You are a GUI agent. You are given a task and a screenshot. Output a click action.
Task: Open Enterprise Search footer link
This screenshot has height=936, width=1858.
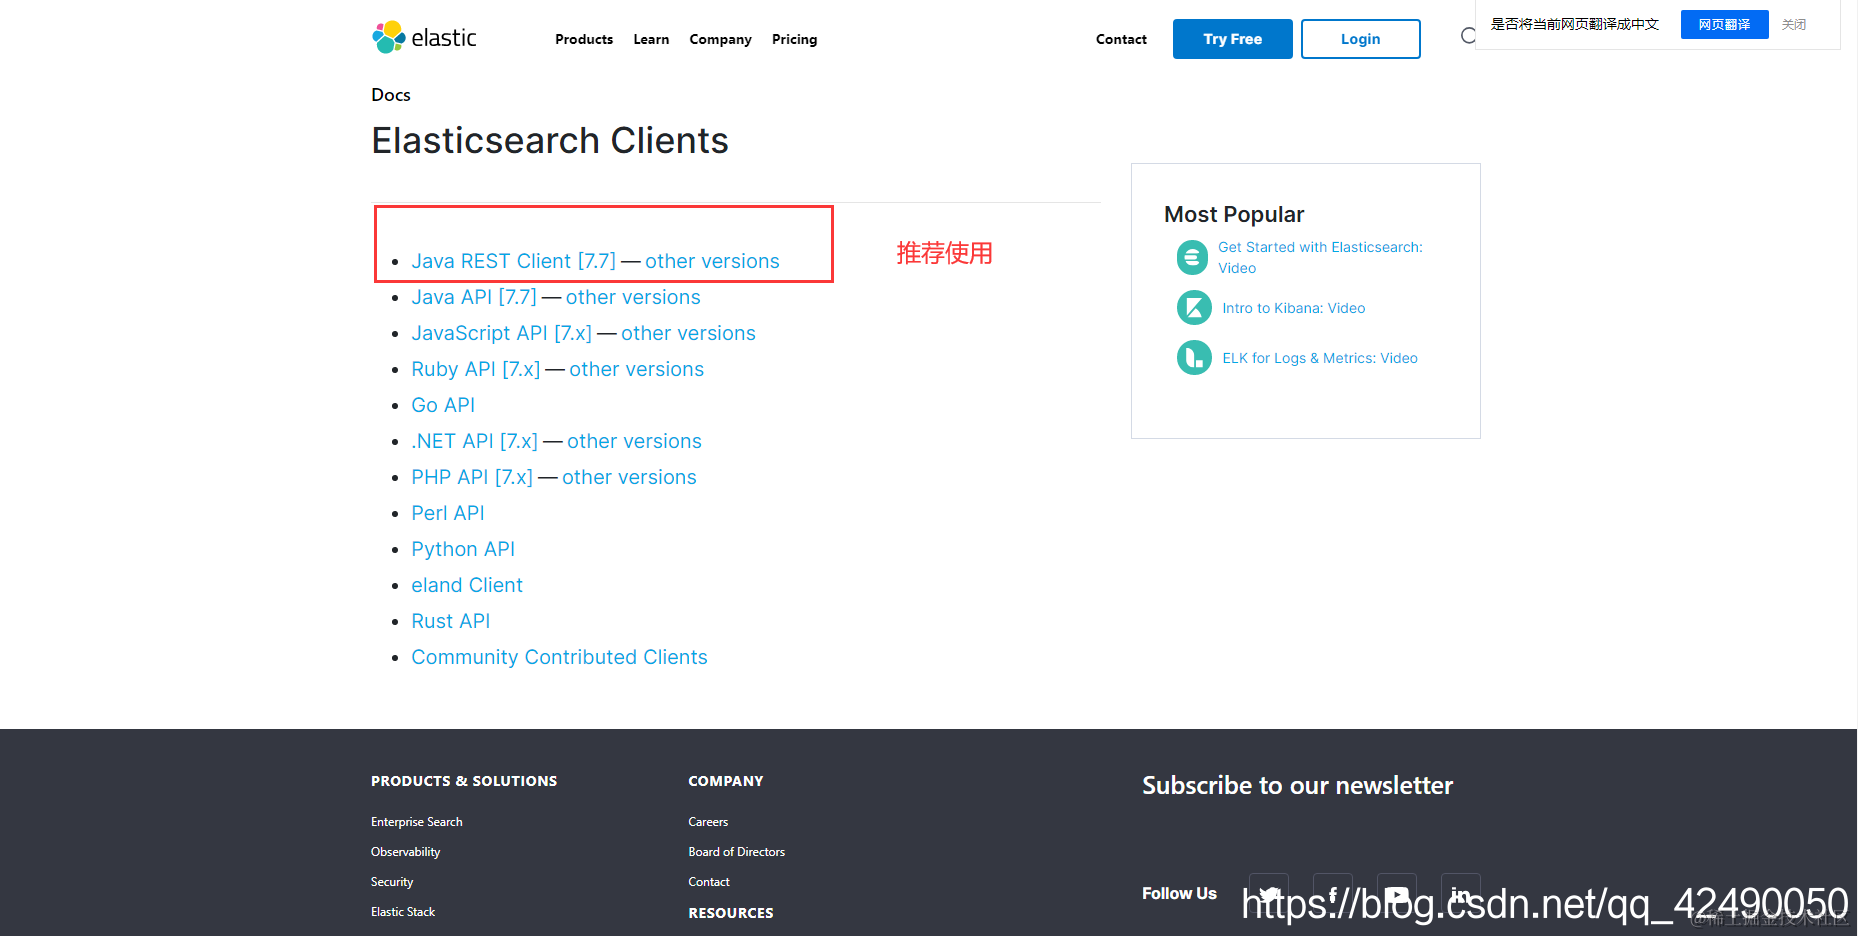click(417, 822)
